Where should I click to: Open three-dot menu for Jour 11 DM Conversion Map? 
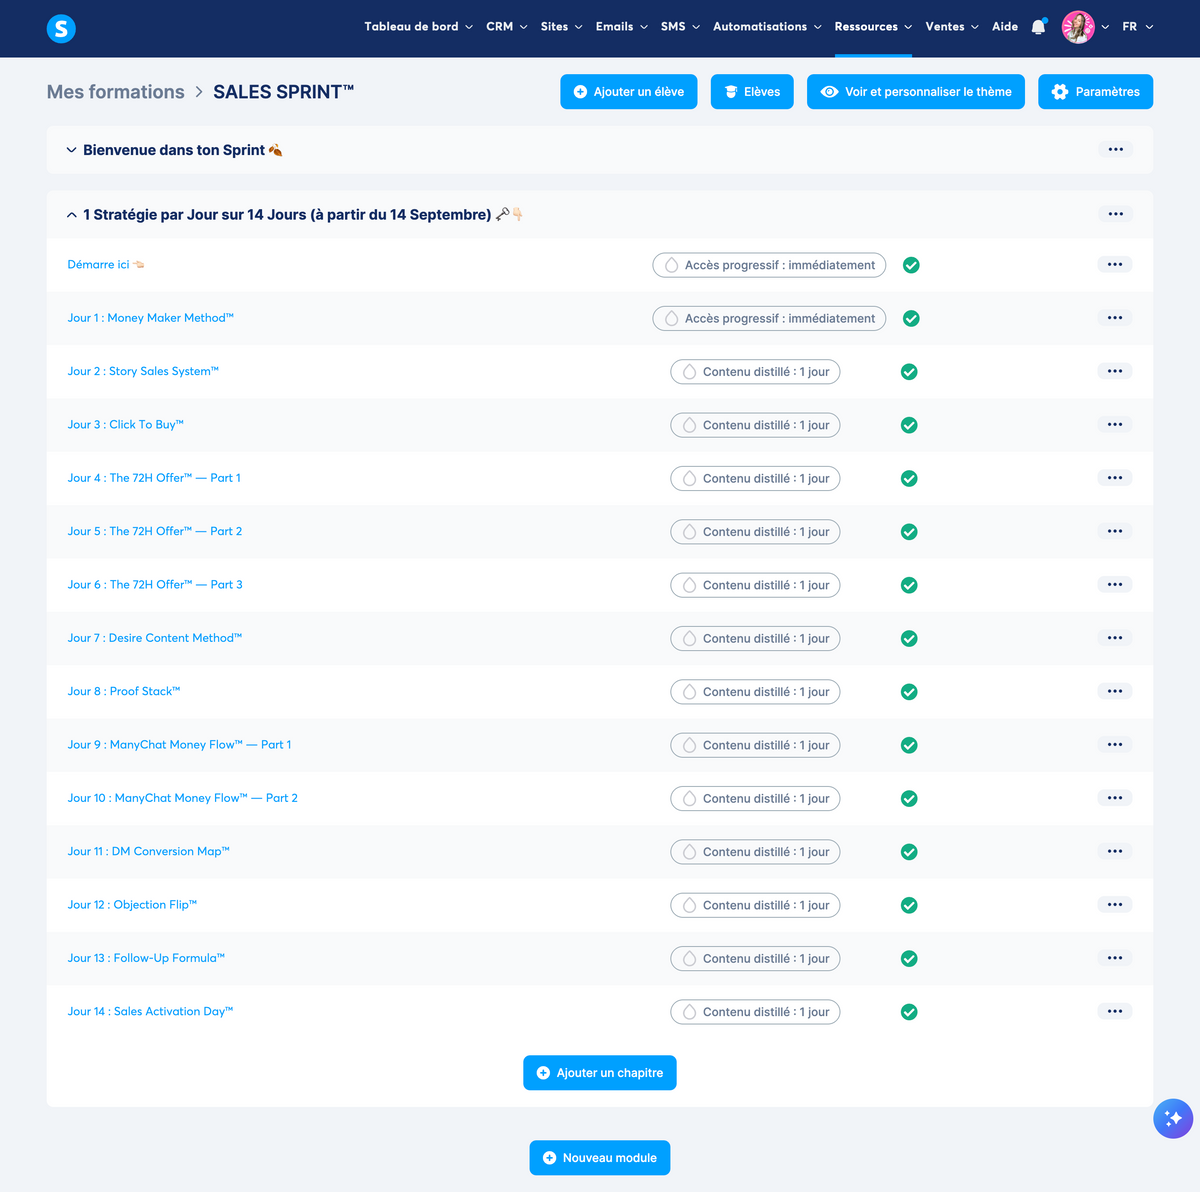pyautogui.click(x=1115, y=851)
